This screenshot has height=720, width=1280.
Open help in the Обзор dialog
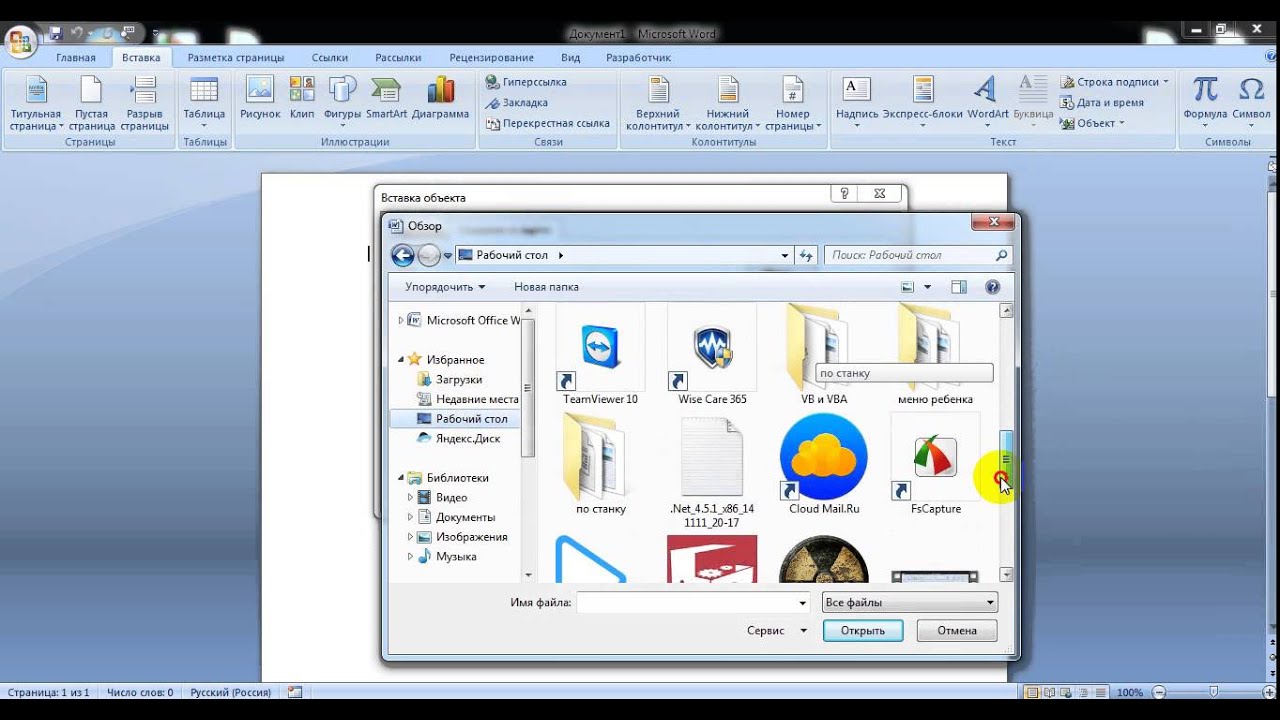[x=992, y=287]
